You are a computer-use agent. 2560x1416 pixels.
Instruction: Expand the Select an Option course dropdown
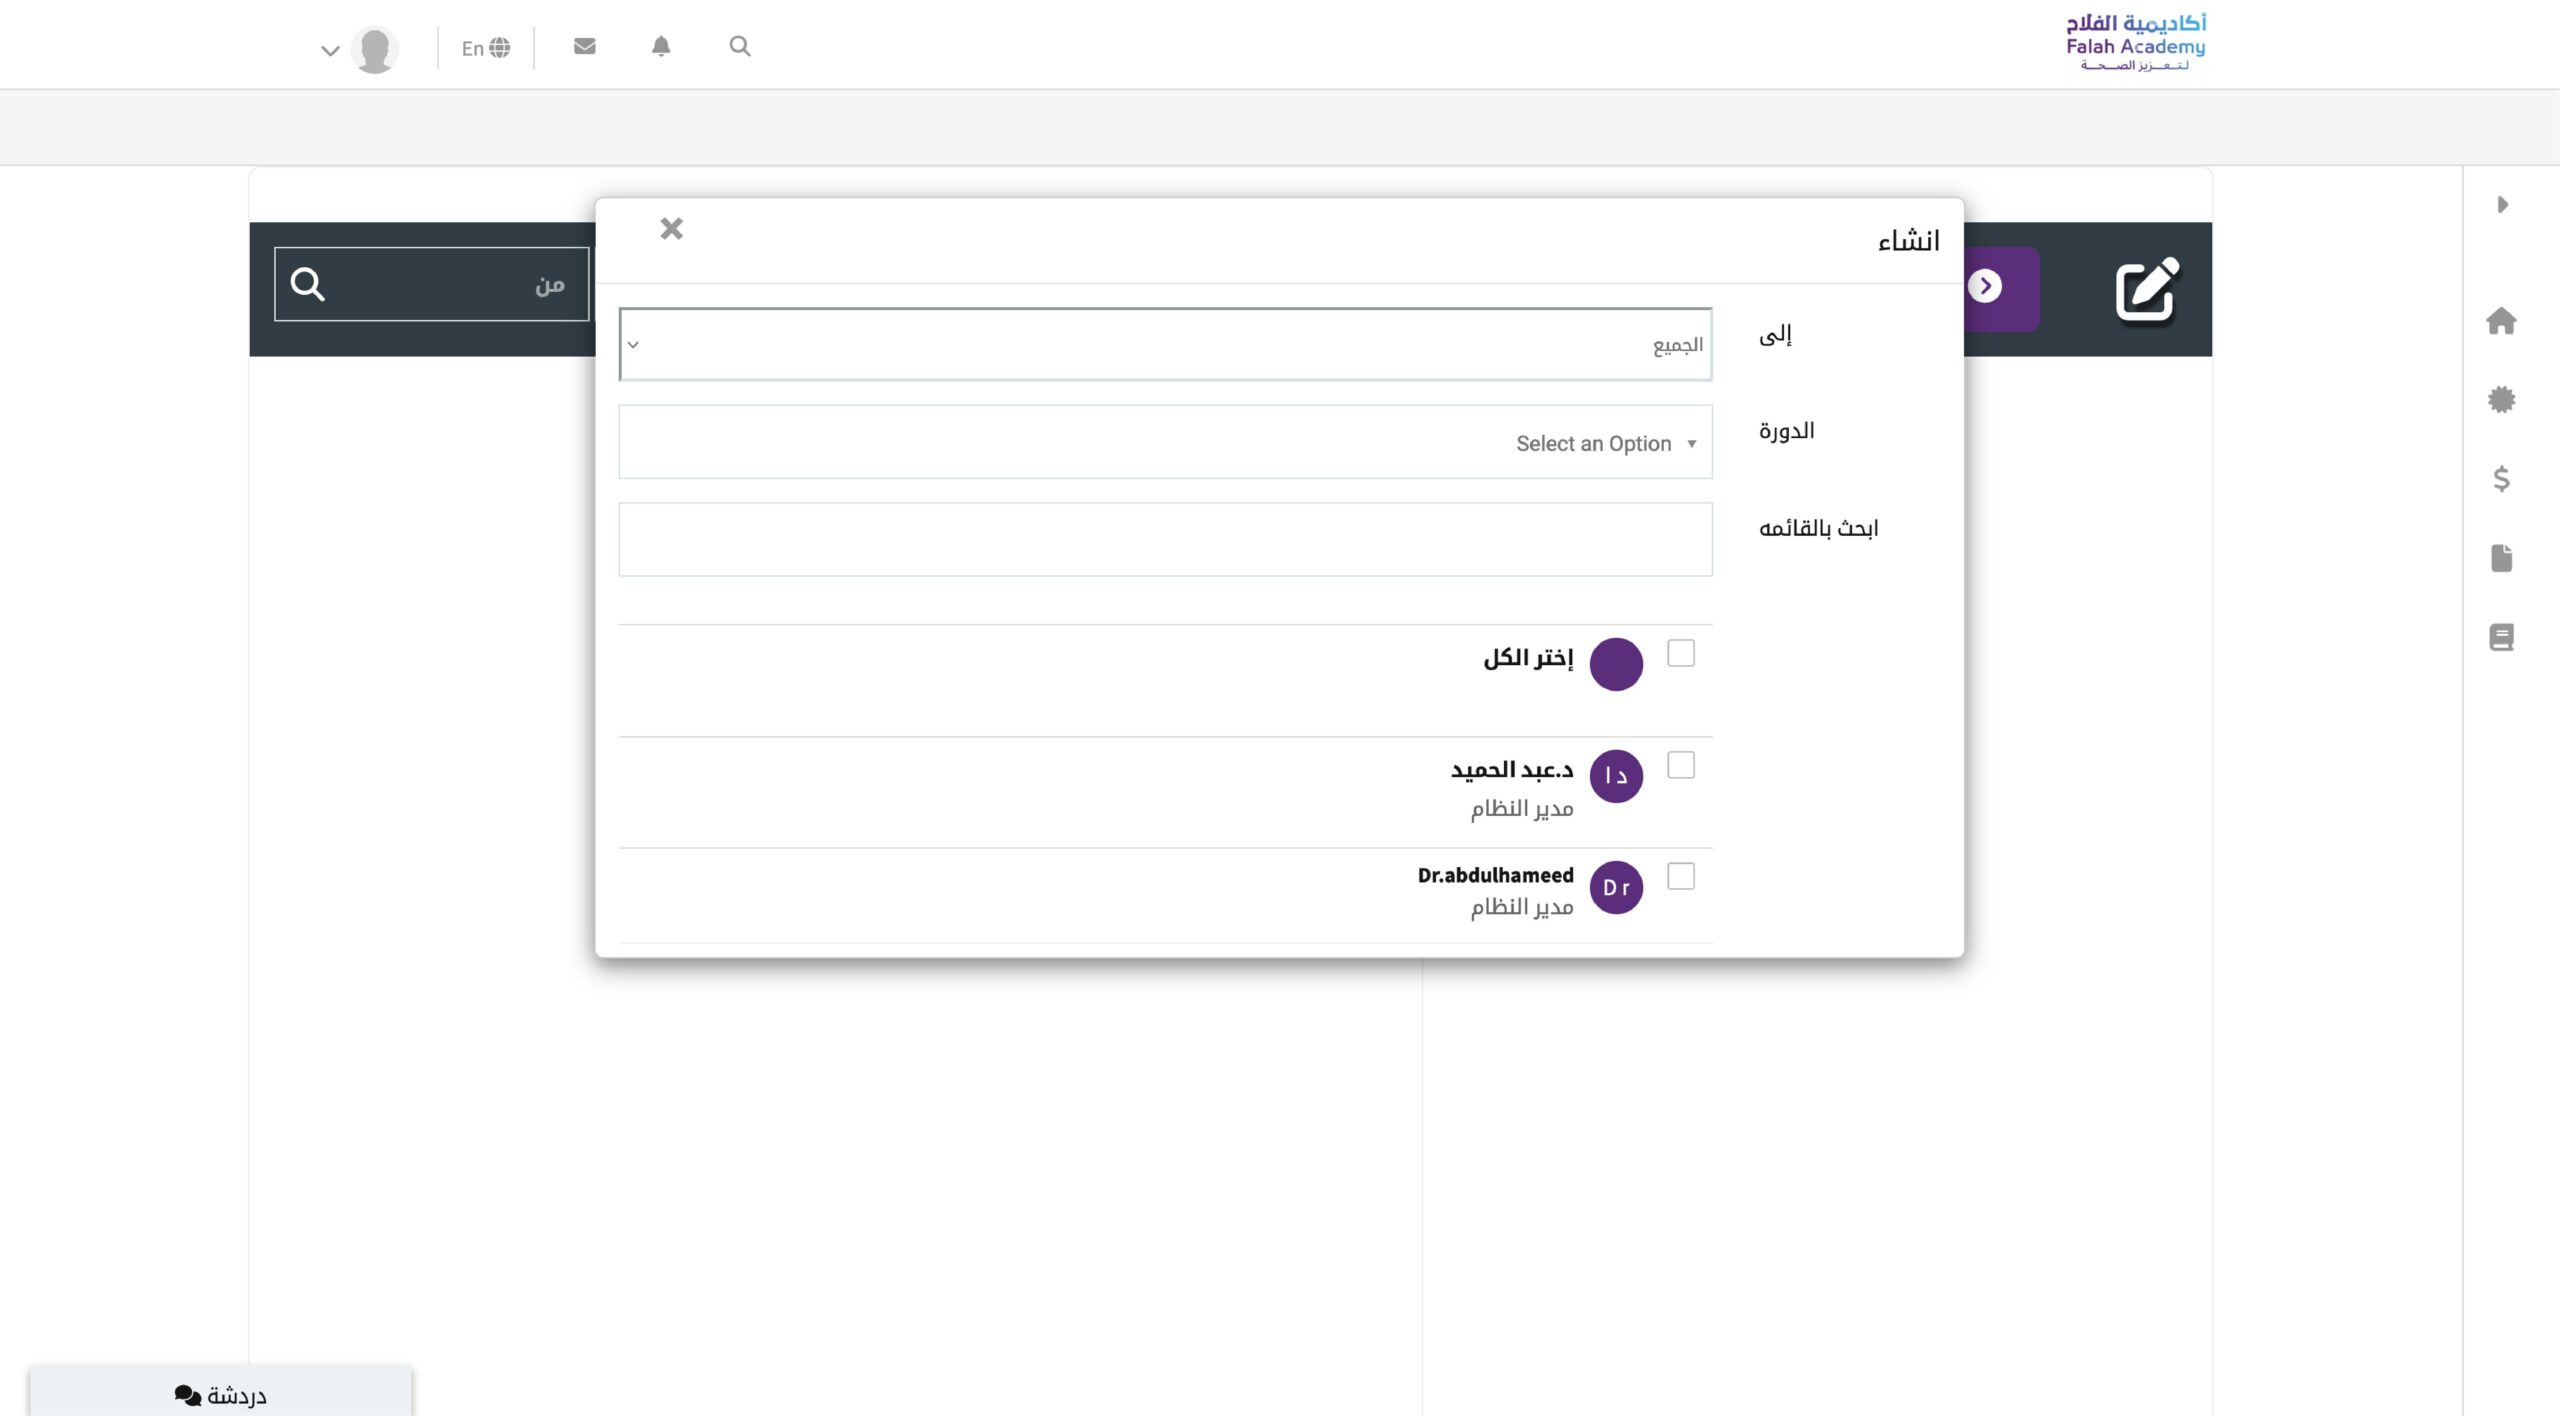click(x=1165, y=443)
